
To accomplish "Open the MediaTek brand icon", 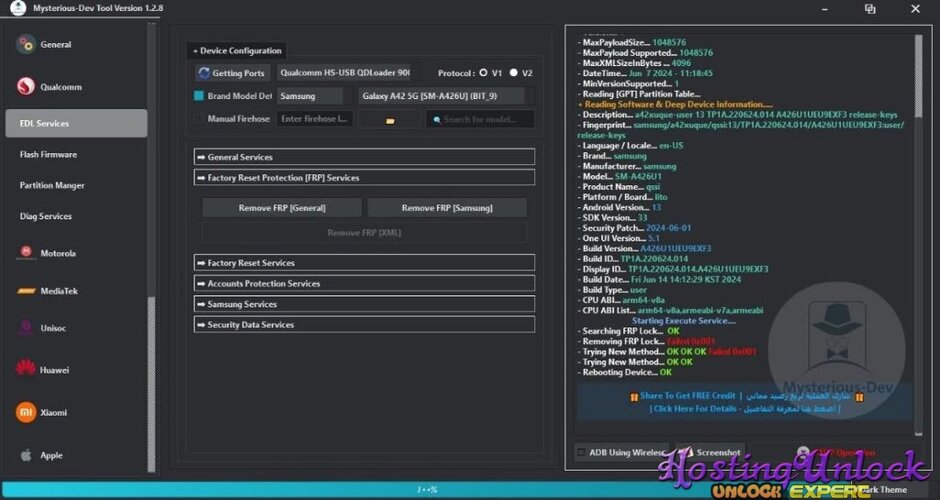I will [x=26, y=291].
